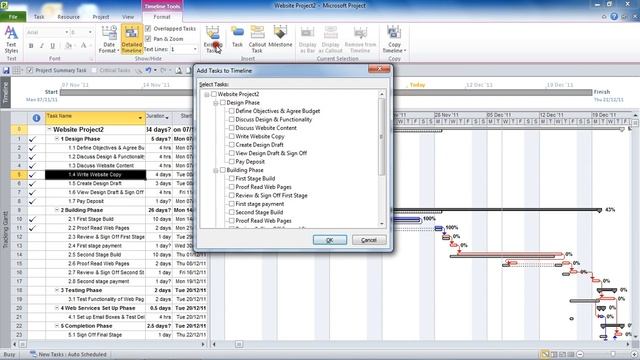The image size is (640, 360).
Task: Insert a Milestone on timeline
Action: click(280, 37)
